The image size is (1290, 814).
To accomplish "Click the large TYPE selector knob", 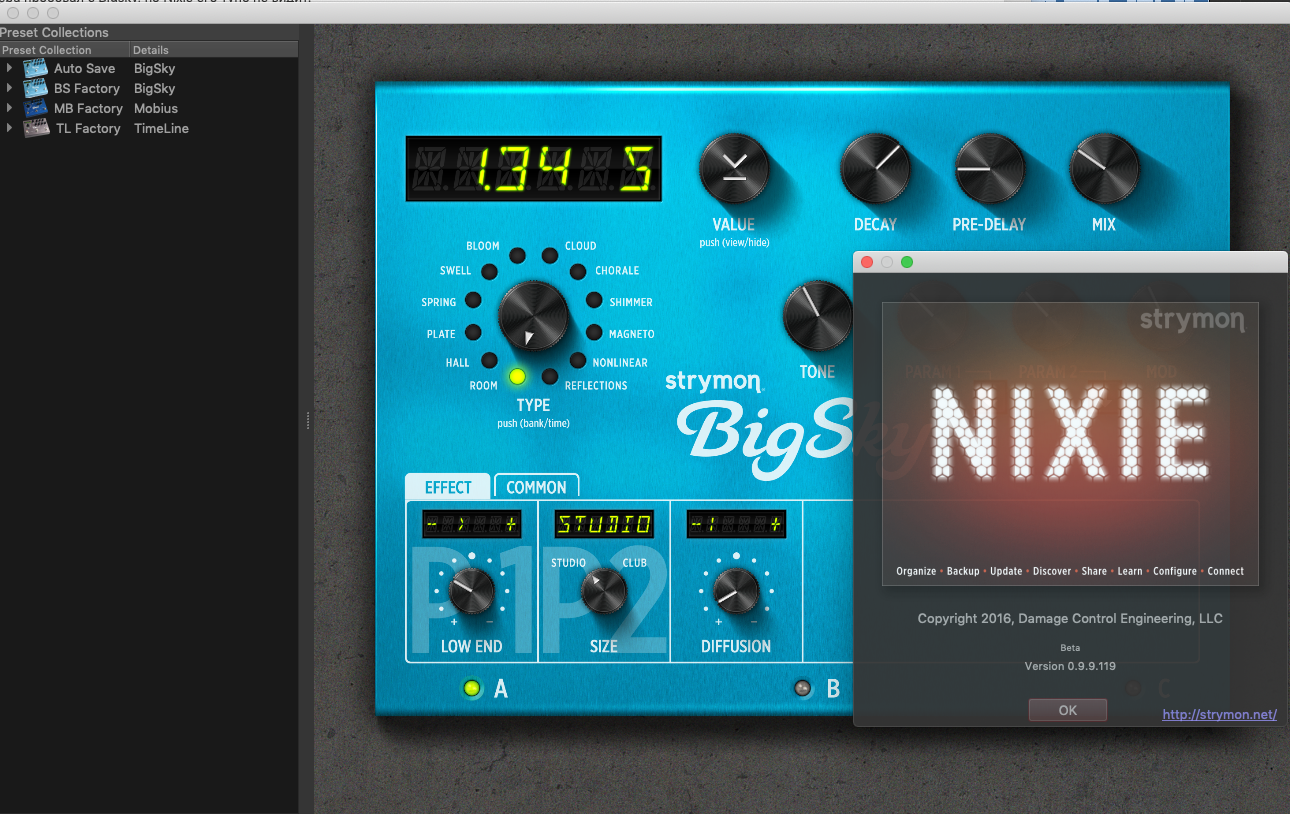I will [x=533, y=315].
